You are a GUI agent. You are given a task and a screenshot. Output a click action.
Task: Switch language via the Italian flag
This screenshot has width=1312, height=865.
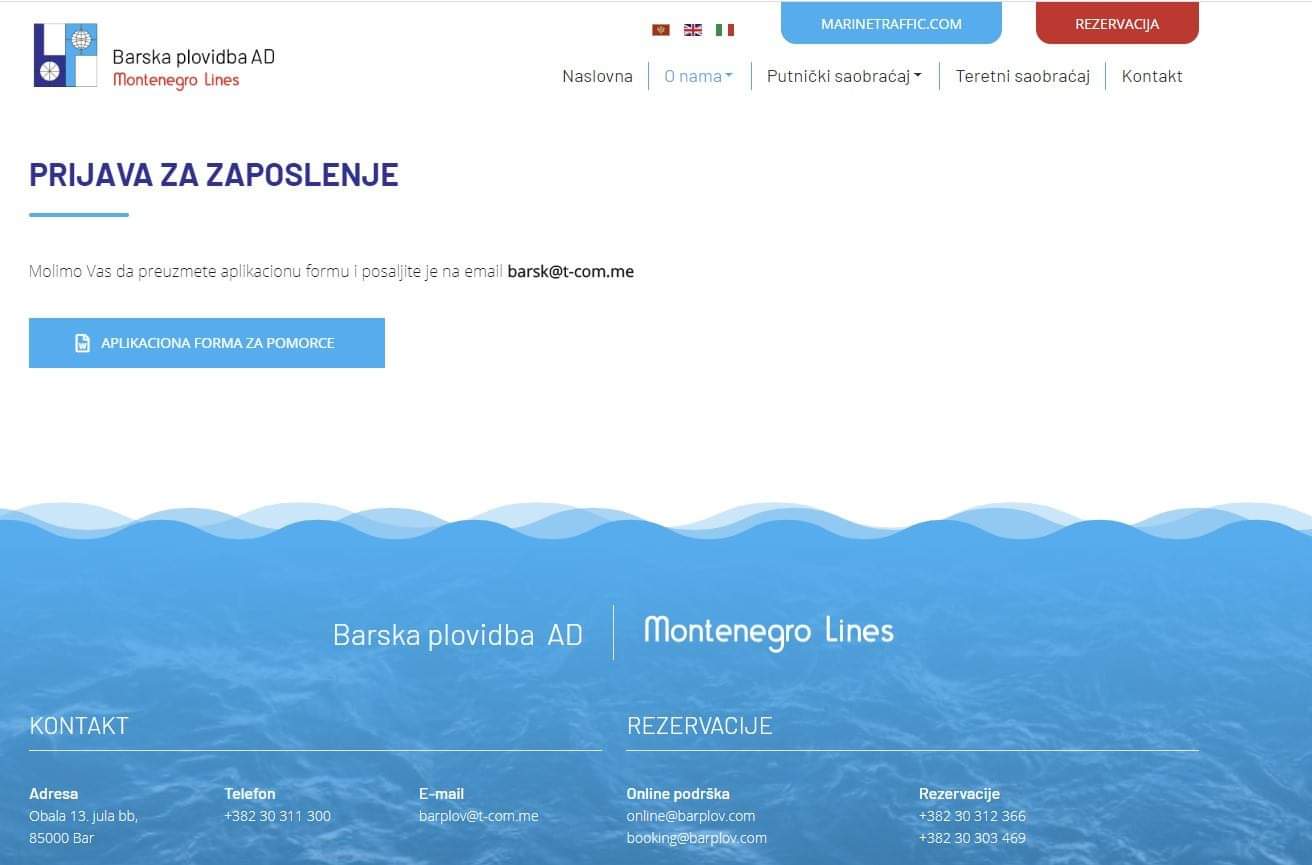(x=725, y=30)
